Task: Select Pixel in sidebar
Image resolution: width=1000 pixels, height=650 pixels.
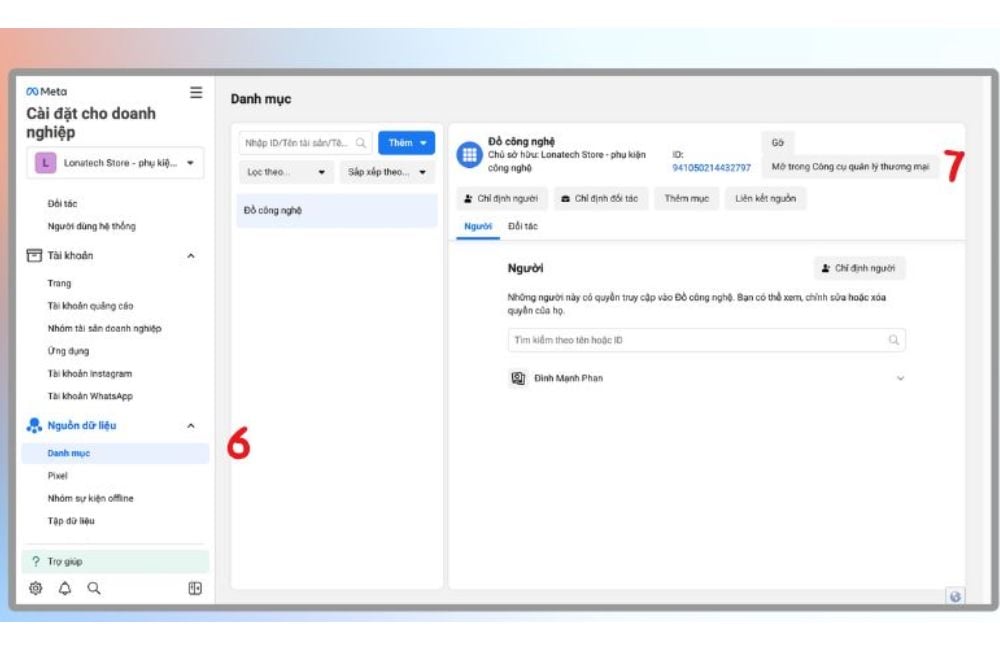Action: (57, 476)
